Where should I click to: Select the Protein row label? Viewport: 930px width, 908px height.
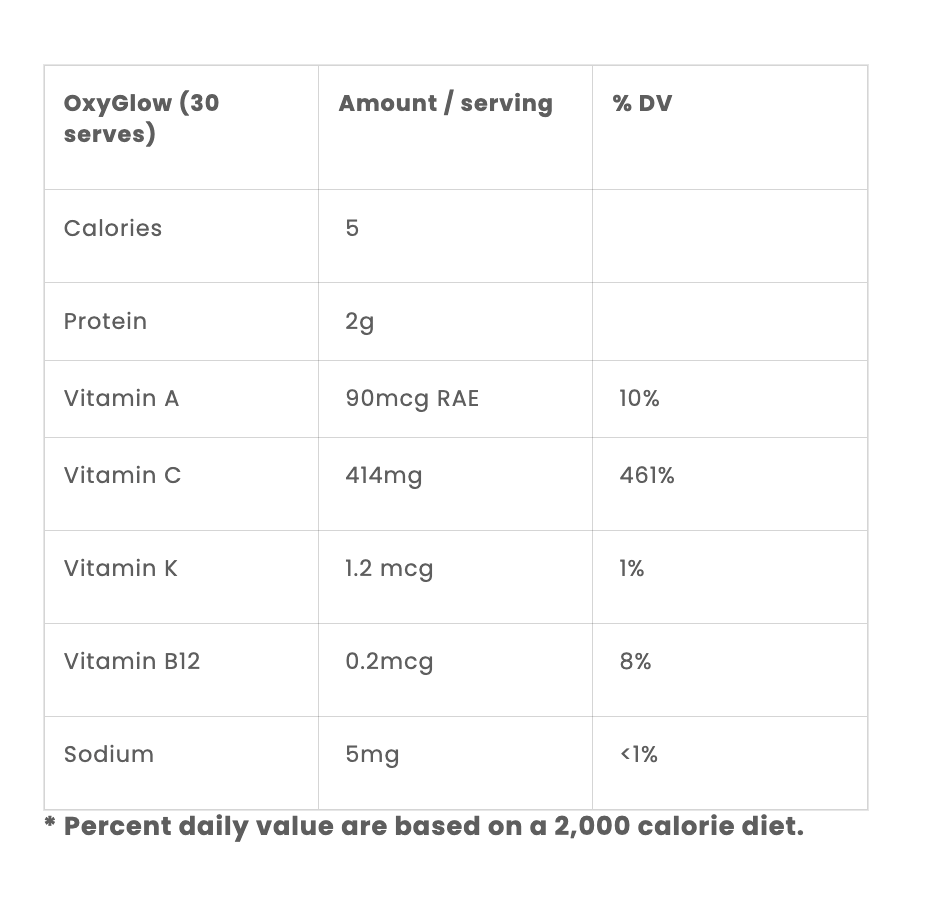105,321
